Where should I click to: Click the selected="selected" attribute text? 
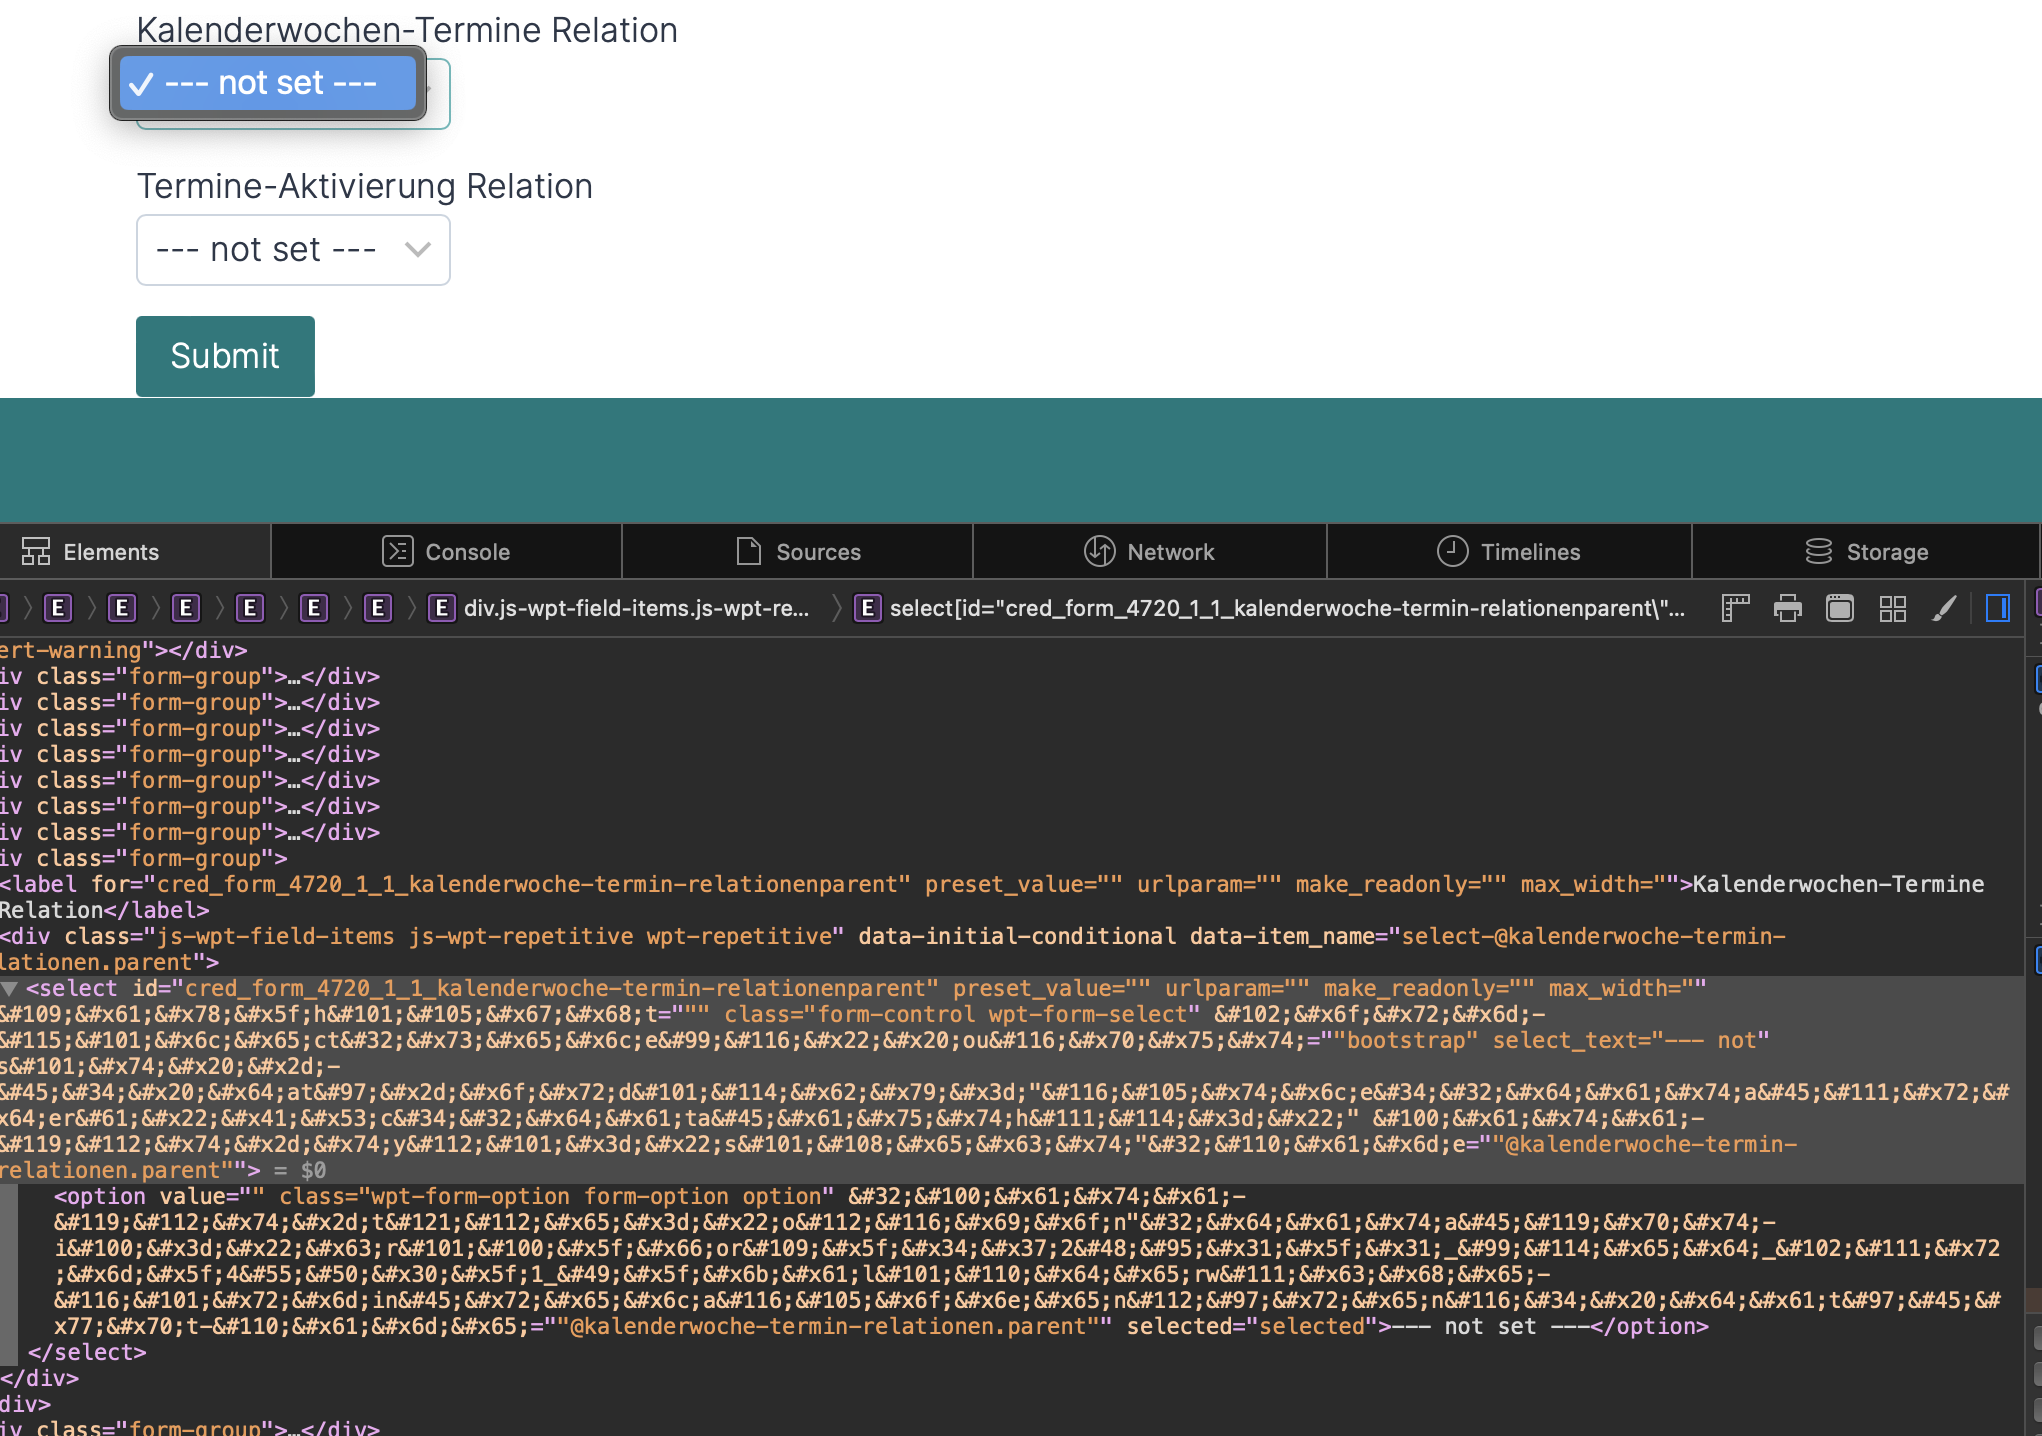point(1251,1326)
